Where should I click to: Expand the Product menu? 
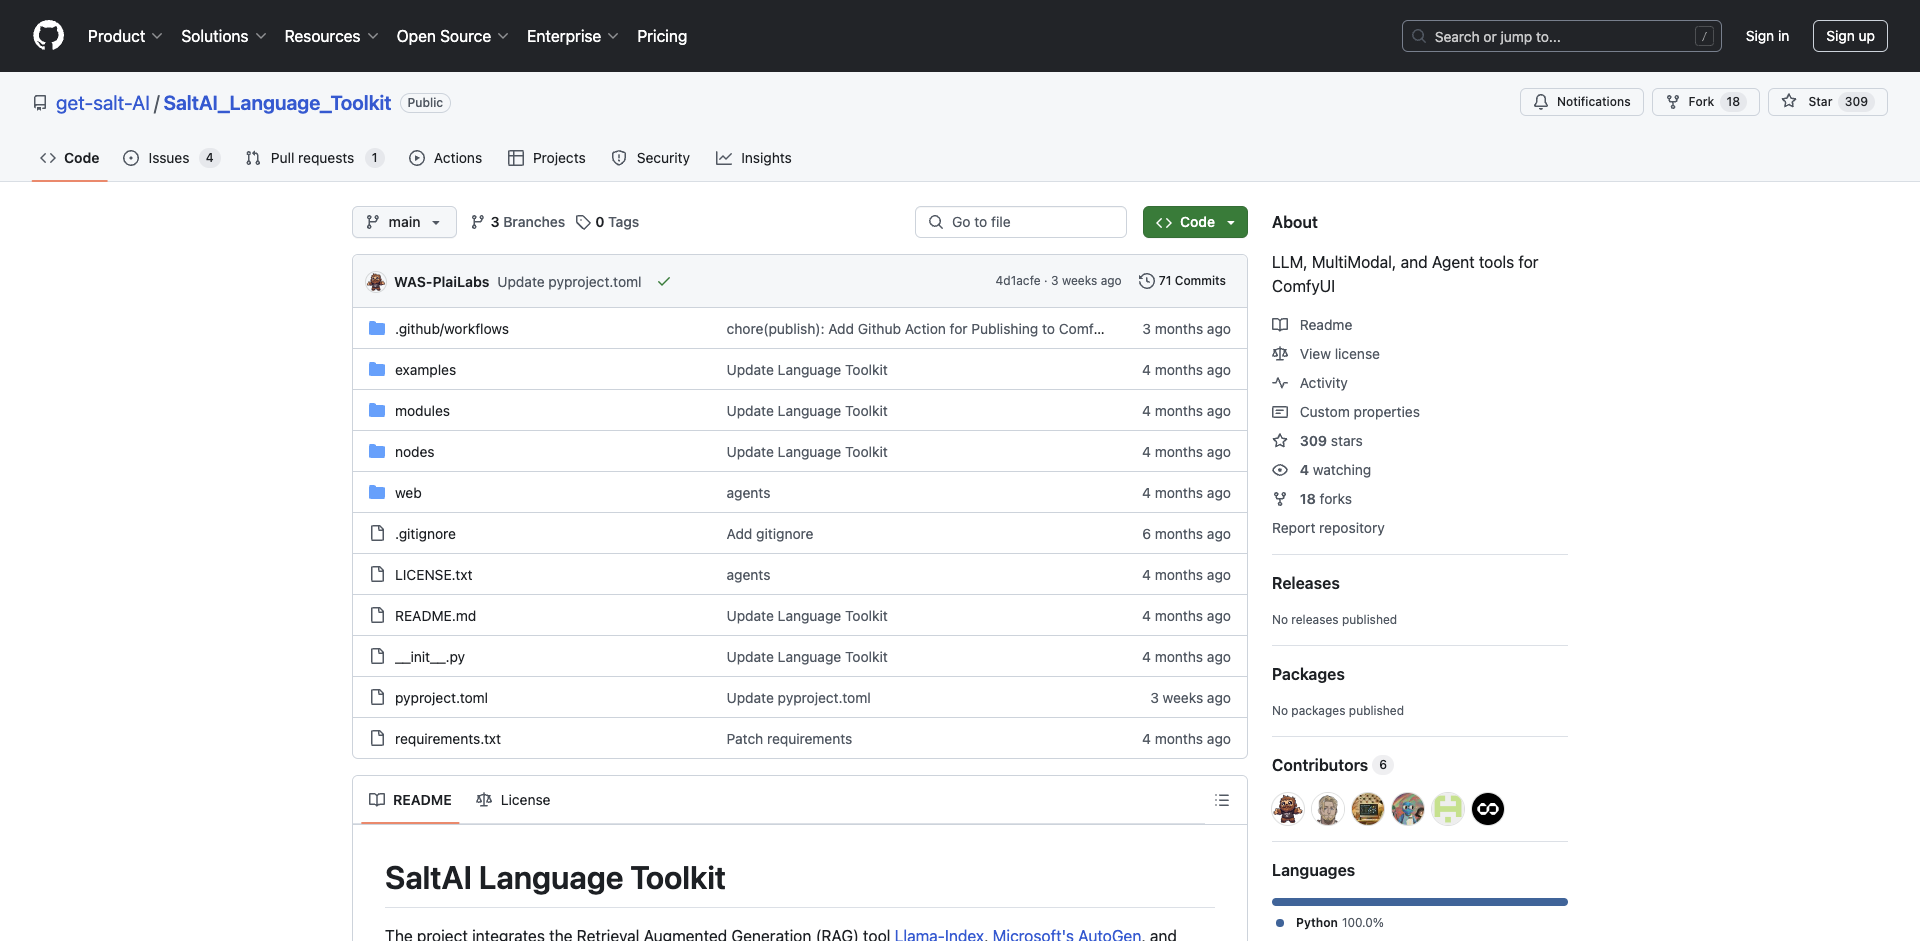tap(125, 36)
